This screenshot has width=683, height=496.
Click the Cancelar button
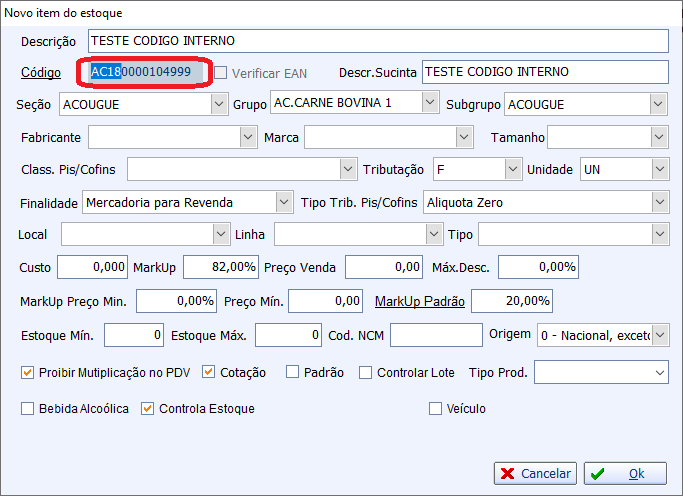point(535,473)
